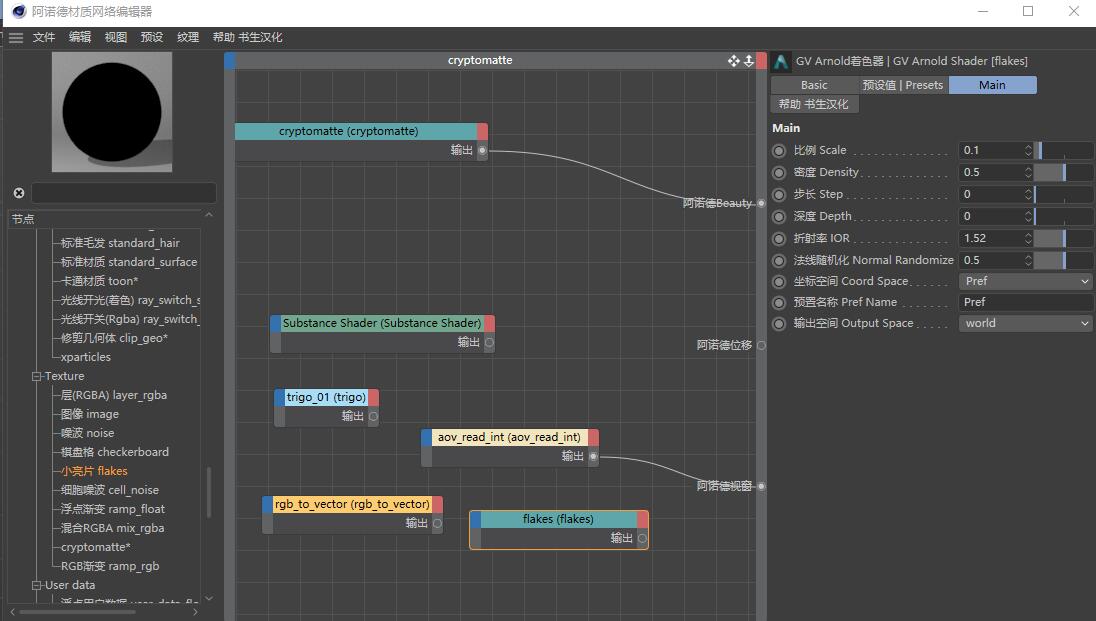This screenshot has width=1096, height=621.
Task: Click the material preview sphere thumbnail
Action: (112, 112)
